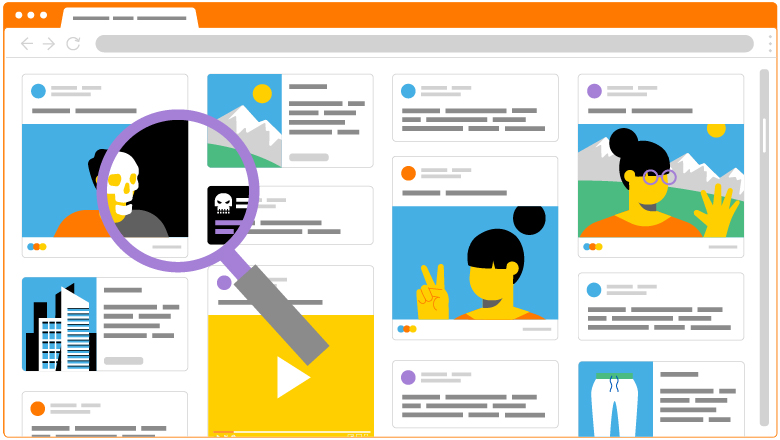
Task: Click the vertical scrollbar on the right edge
Action: tap(765, 130)
